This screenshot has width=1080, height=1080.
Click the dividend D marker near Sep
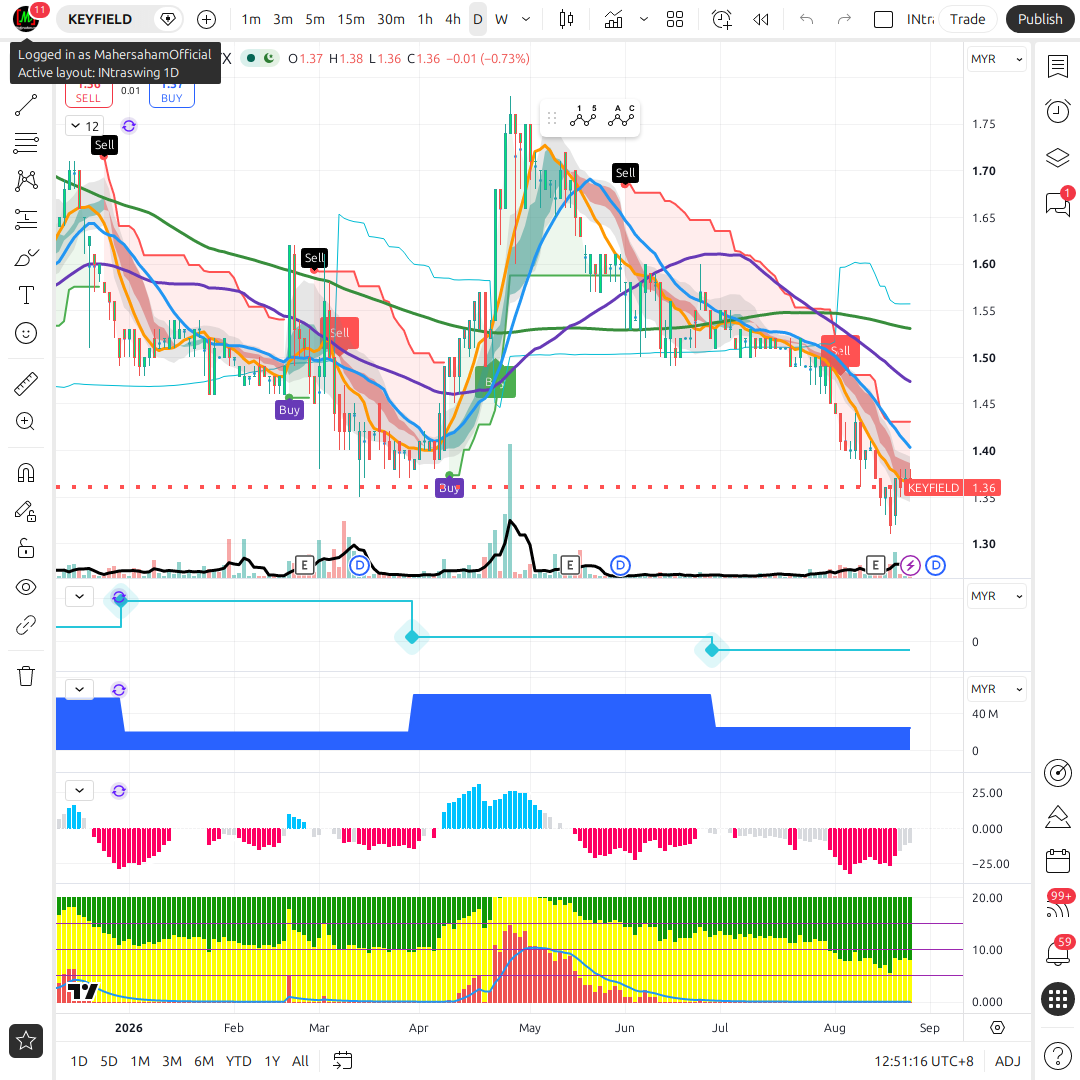pyautogui.click(x=935, y=566)
